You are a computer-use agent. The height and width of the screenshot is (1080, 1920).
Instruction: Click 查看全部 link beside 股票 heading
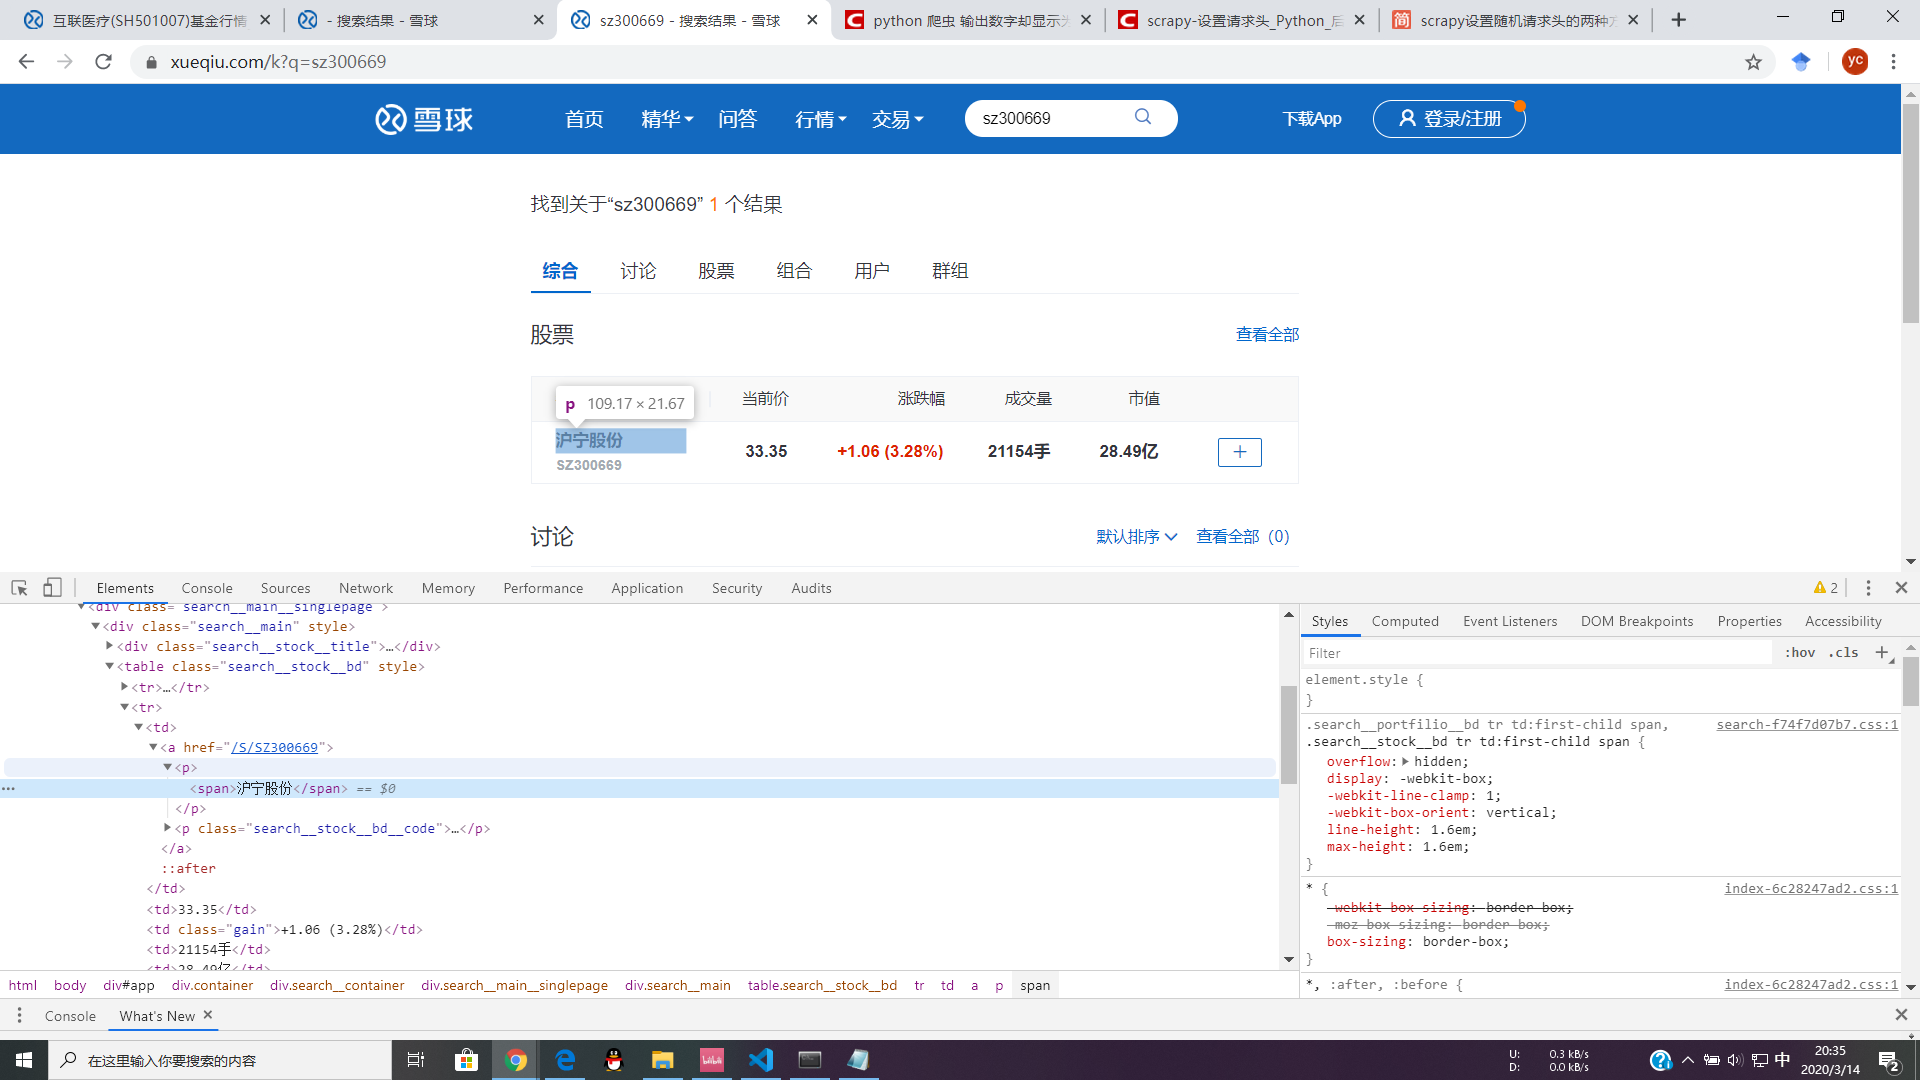(1267, 335)
